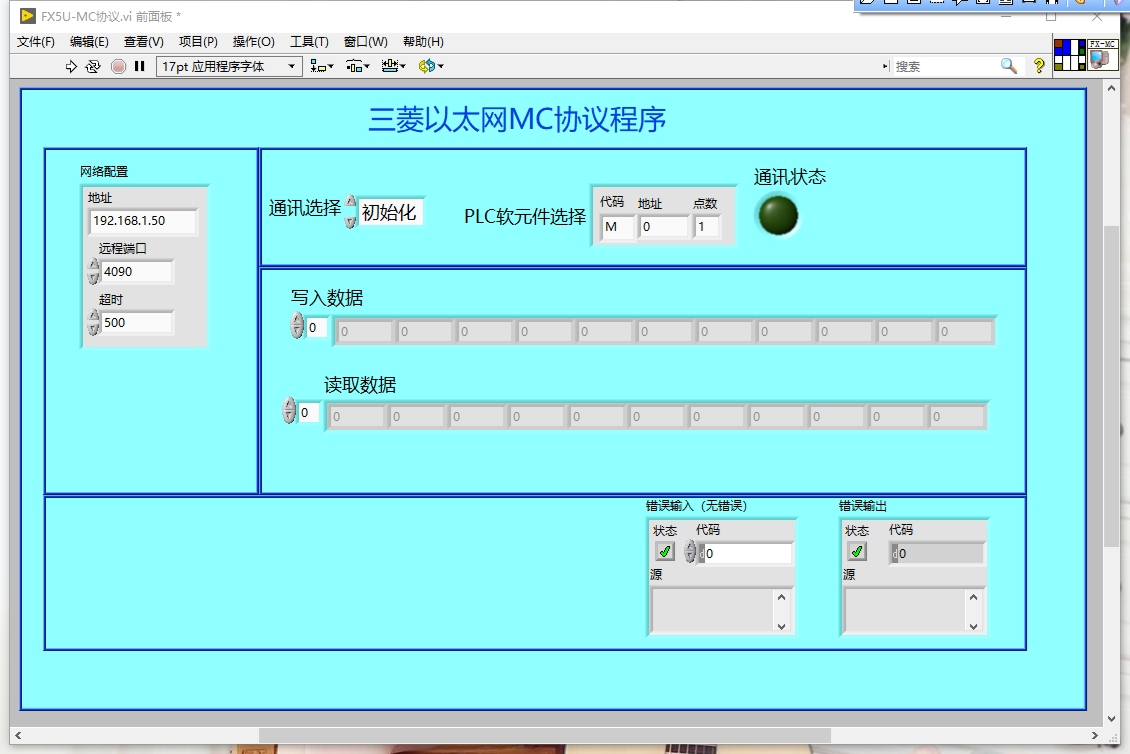Open the Resize Objects toolbar menu

coord(393,66)
